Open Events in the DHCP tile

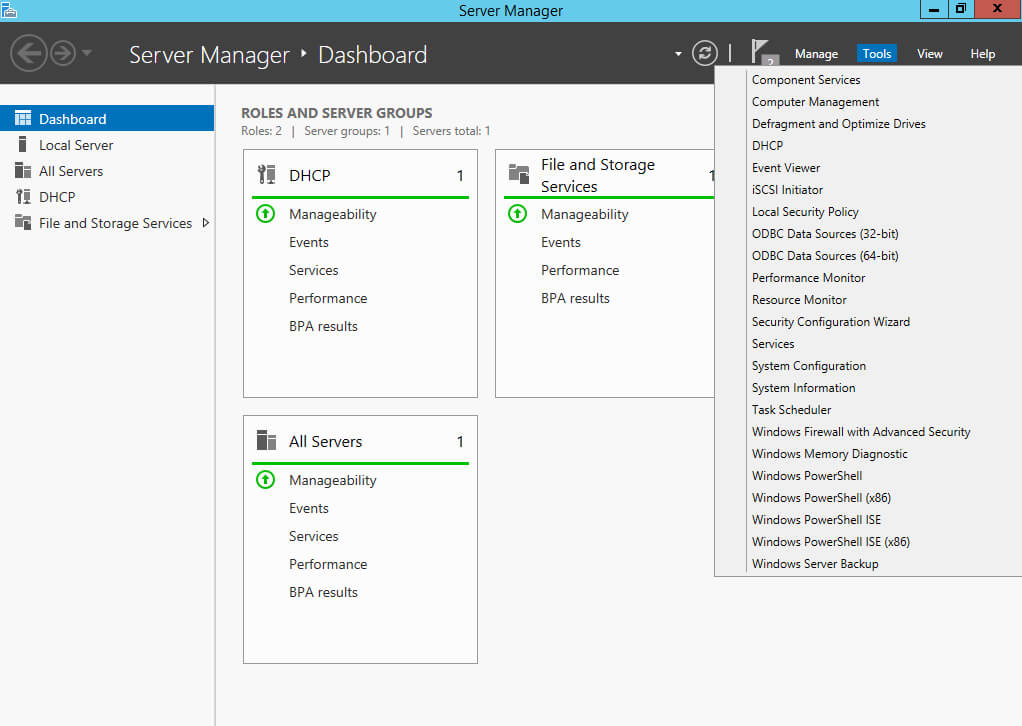click(x=309, y=242)
